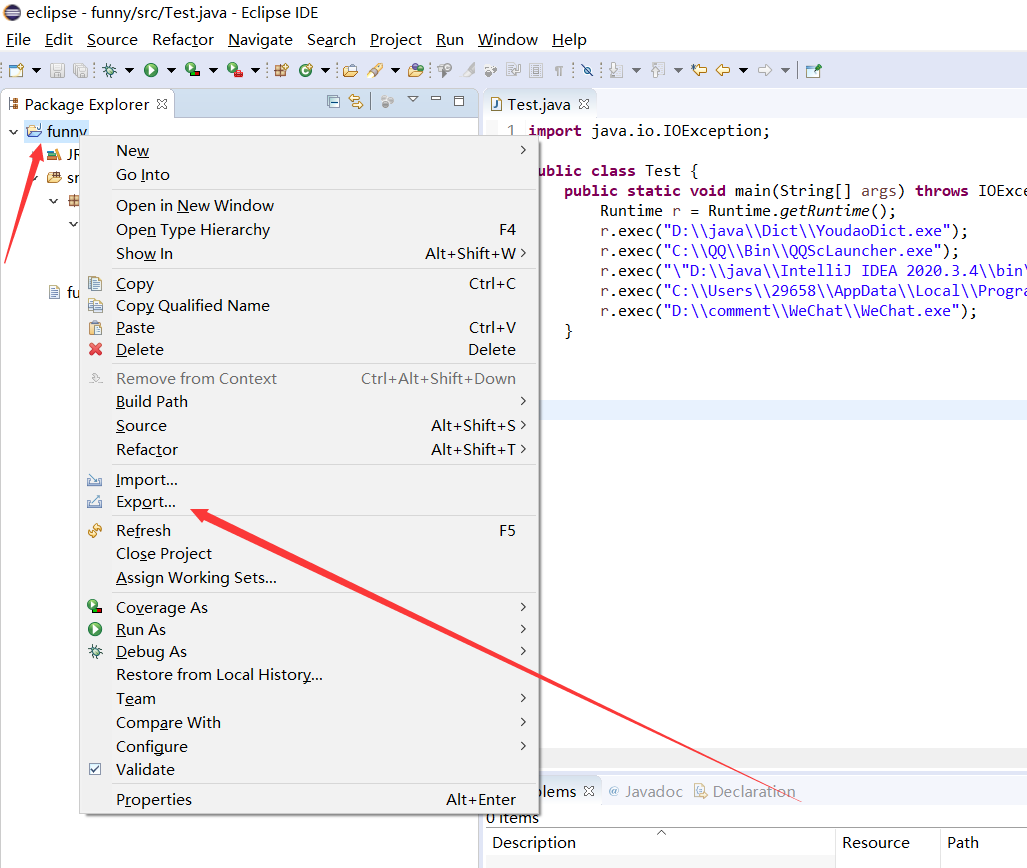Toggle Mark Occurrences toolbar icon
The height and width of the screenshot is (868, 1027).
(469, 70)
